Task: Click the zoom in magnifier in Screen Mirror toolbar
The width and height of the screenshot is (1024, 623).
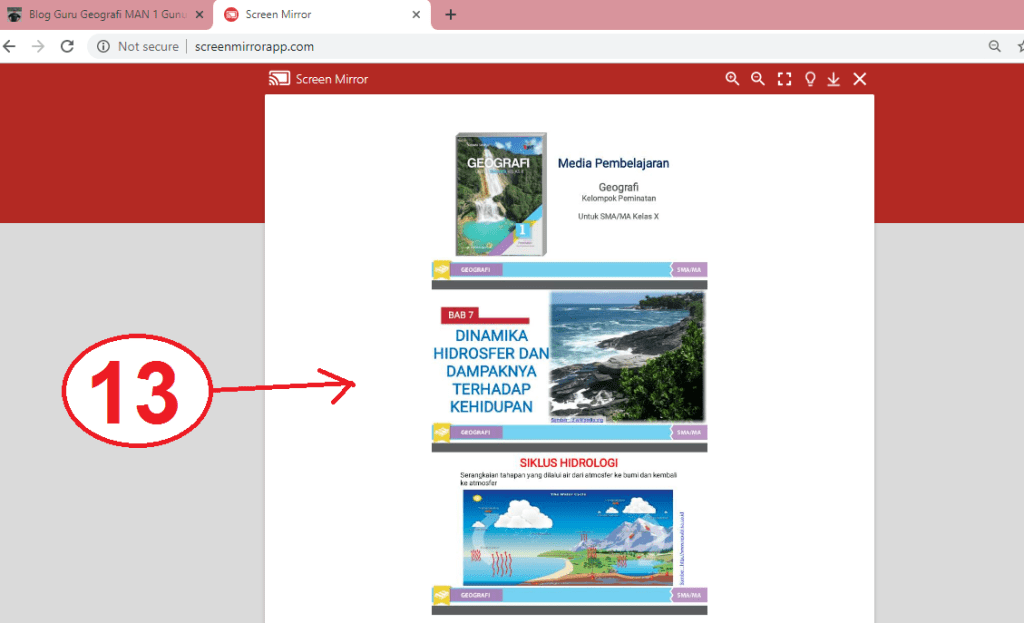Action: (x=732, y=79)
